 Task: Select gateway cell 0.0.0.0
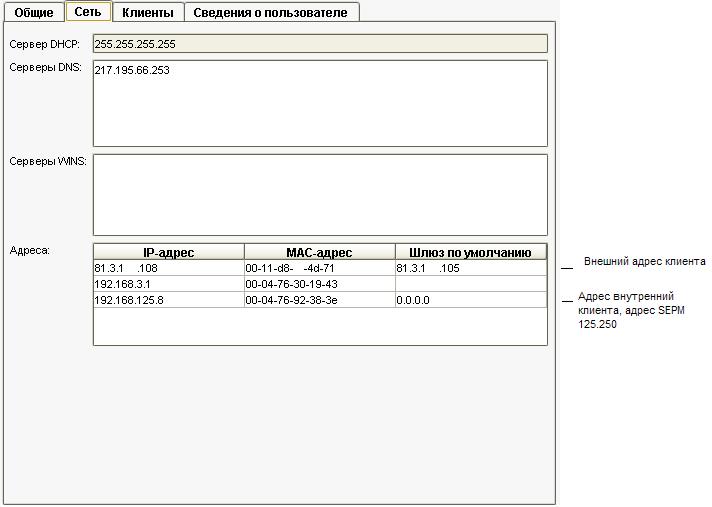pos(470,300)
